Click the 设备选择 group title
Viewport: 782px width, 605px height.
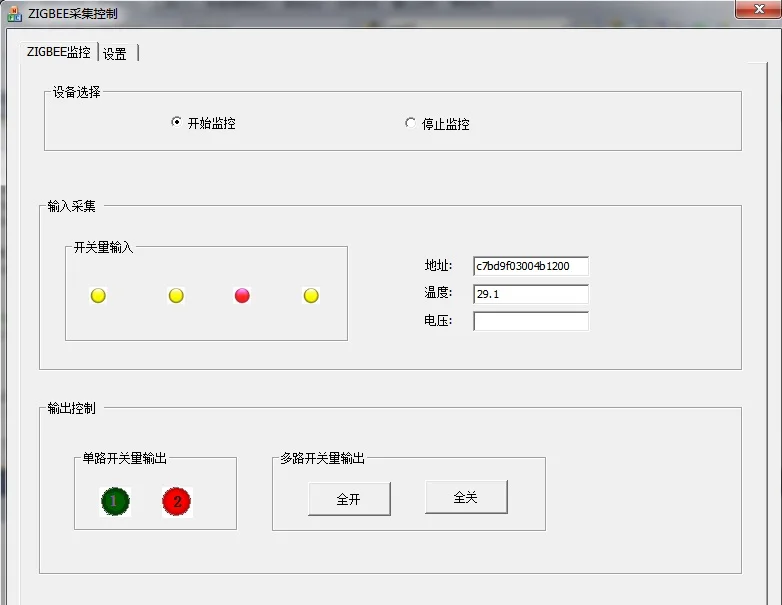click(x=76, y=92)
